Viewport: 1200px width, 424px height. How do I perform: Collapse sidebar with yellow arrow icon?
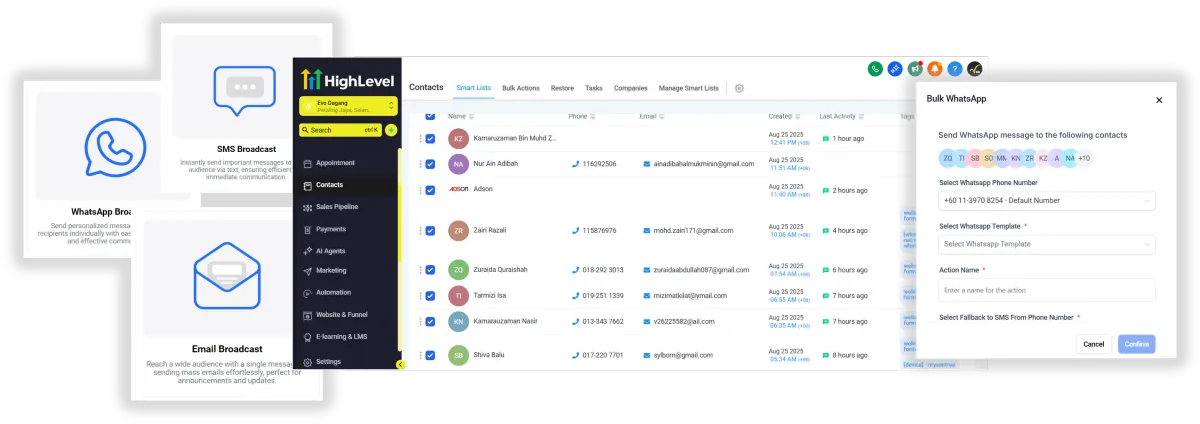[x=400, y=365]
